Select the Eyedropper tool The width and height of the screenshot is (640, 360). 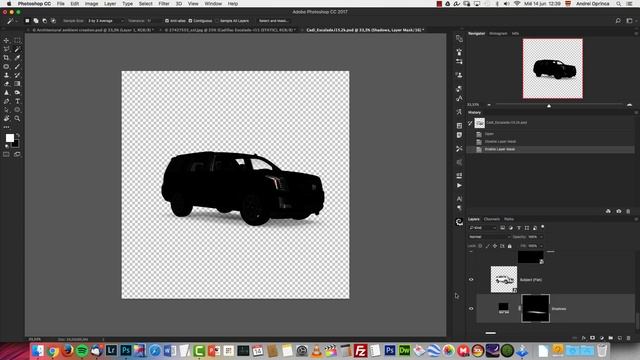tap(17, 58)
